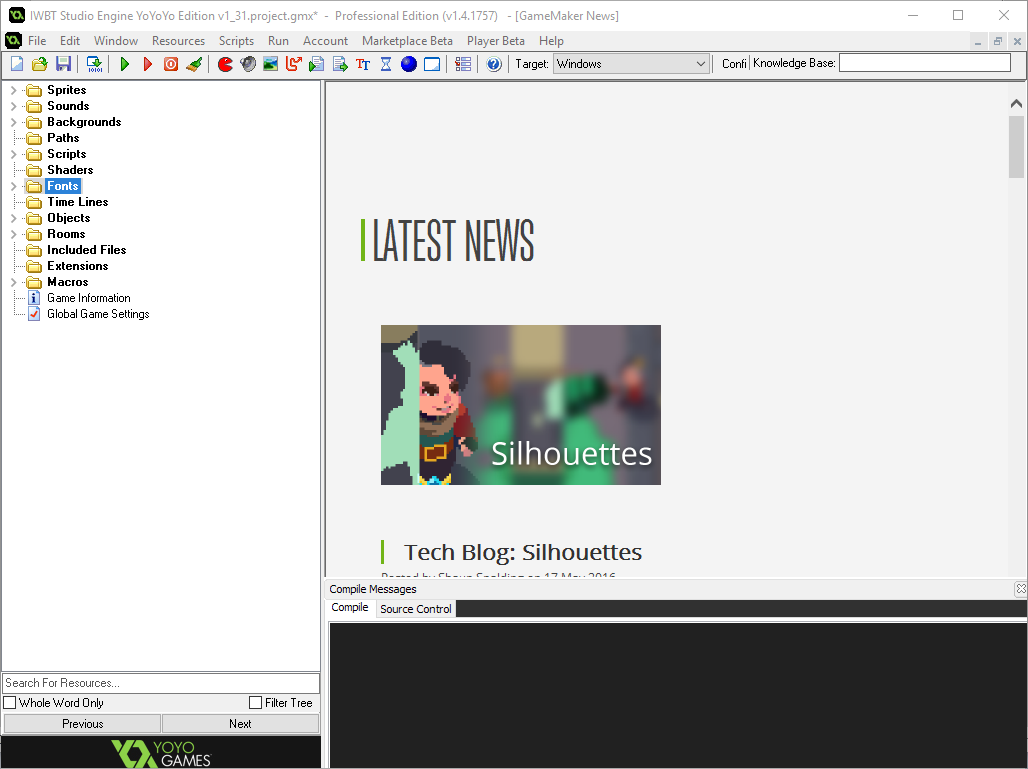The width and height of the screenshot is (1028, 769).
Task: Restore the inner GameMaker News window
Action: 997,41
